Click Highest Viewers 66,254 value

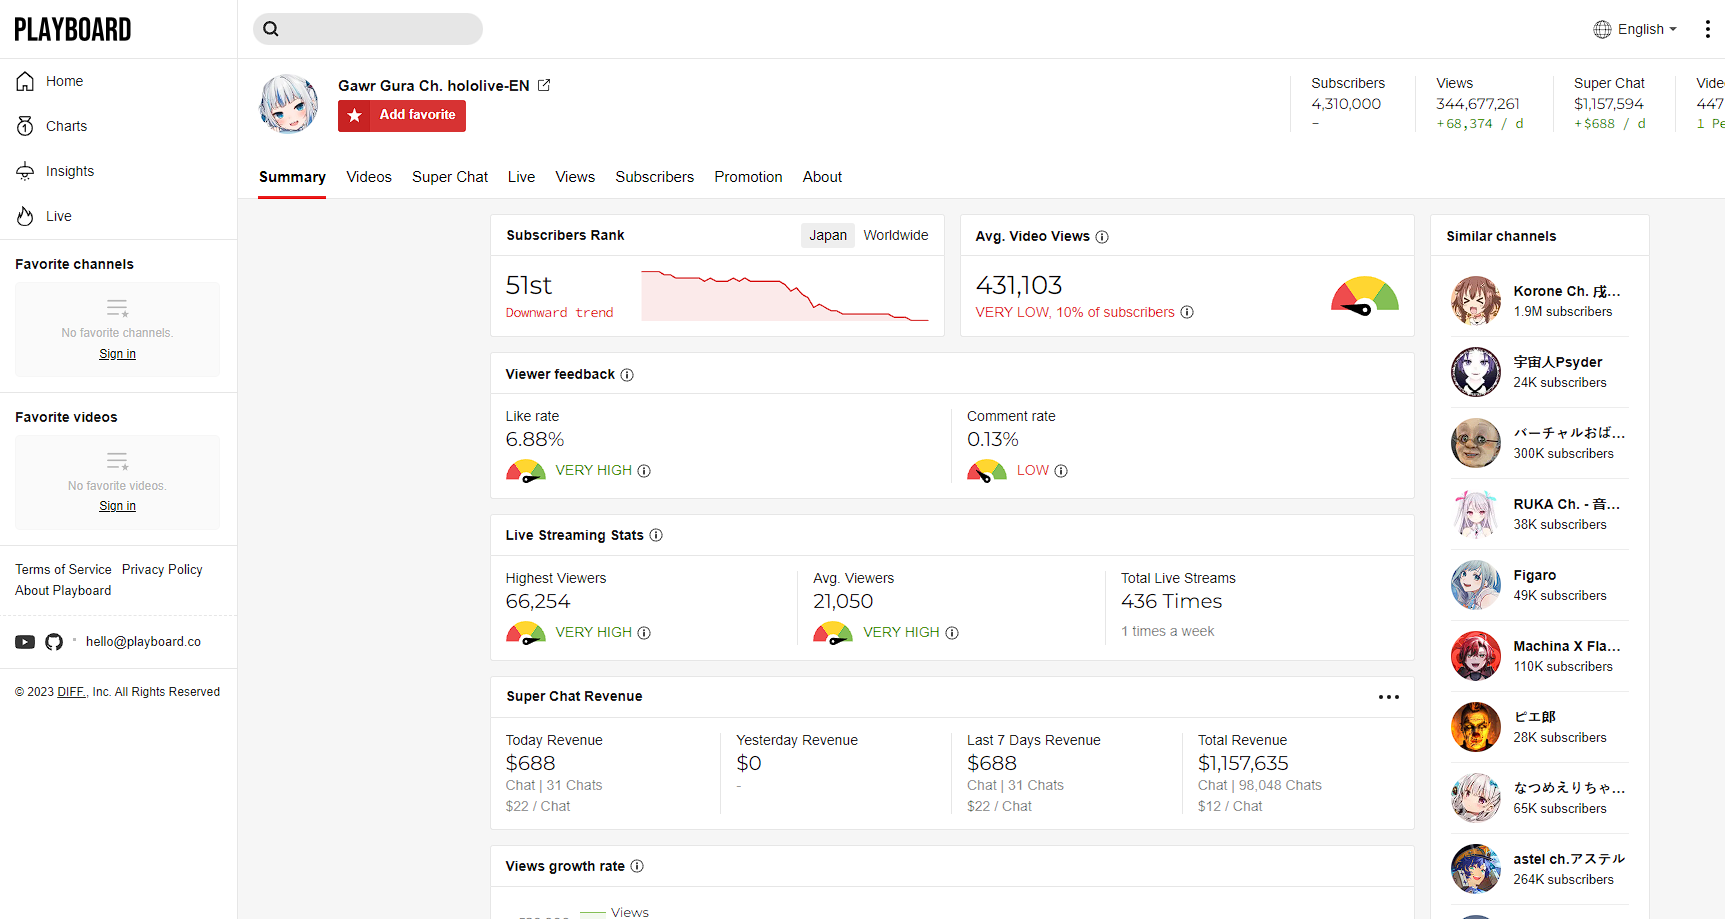point(538,601)
